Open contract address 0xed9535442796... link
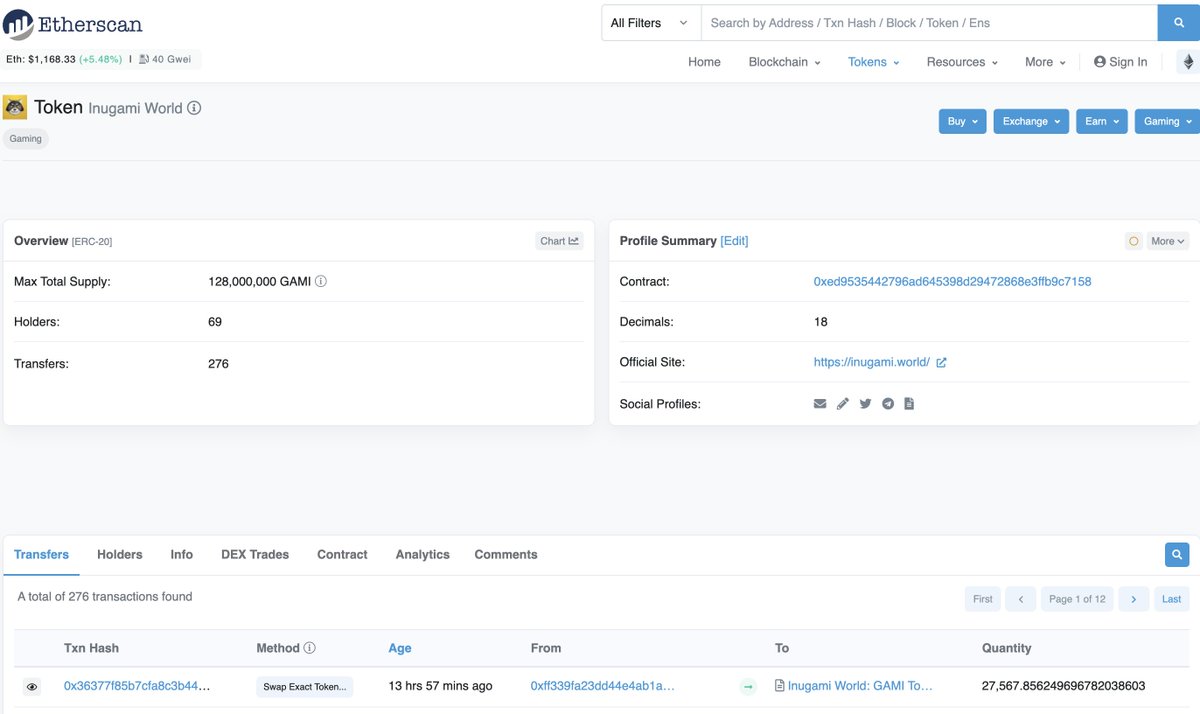The height and width of the screenshot is (714, 1200). coord(952,282)
